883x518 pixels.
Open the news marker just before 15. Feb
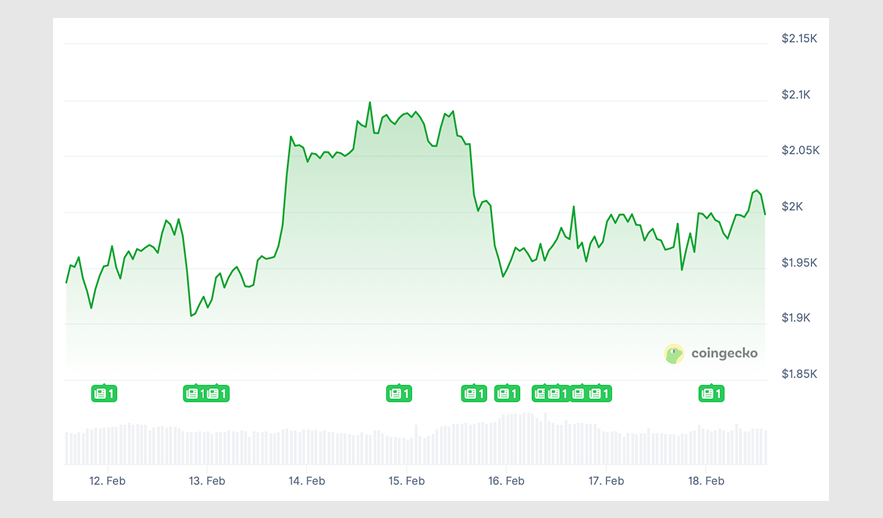(398, 394)
